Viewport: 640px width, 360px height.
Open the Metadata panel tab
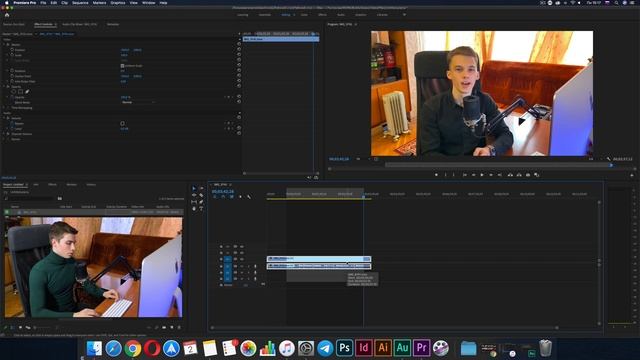(x=113, y=24)
